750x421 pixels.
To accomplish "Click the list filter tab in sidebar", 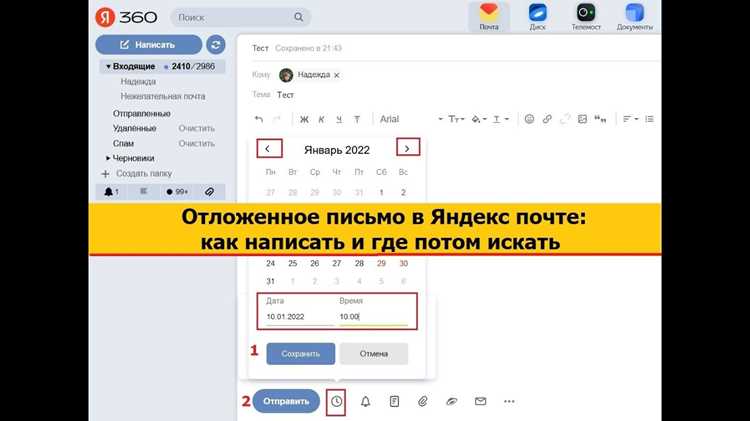I will click(x=143, y=192).
